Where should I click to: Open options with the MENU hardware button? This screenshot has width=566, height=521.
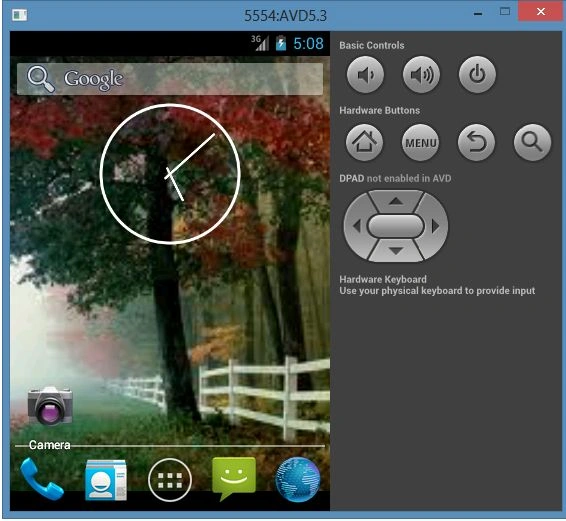point(420,142)
